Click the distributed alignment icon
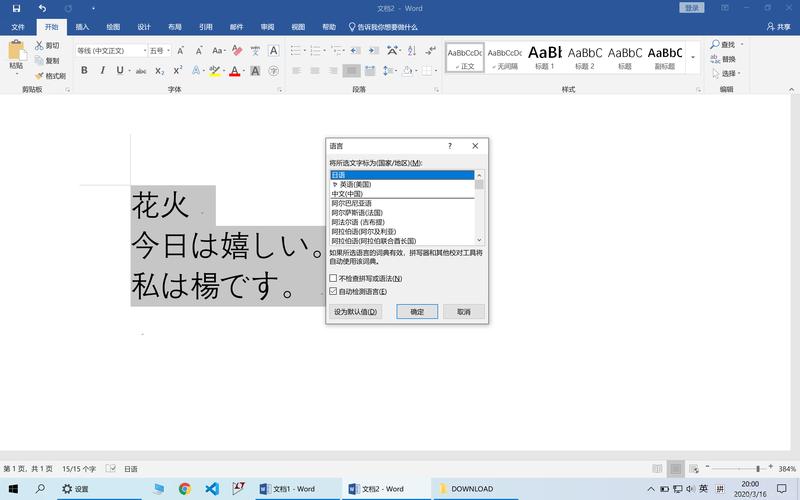This screenshot has height=500, width=800. pos(370,71)
